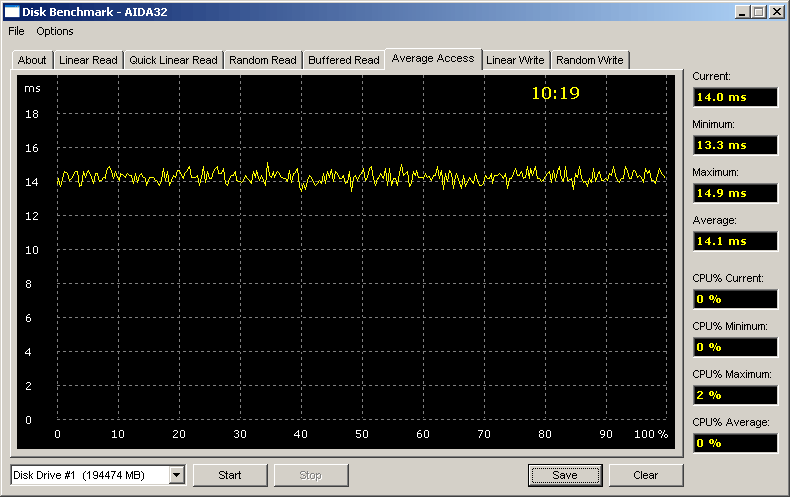Image resolution: width=790 pixels, height=497 pixels.
Task: Switch to the Linear Read tab
Action: pyautogui.click(x=88, y=60)
